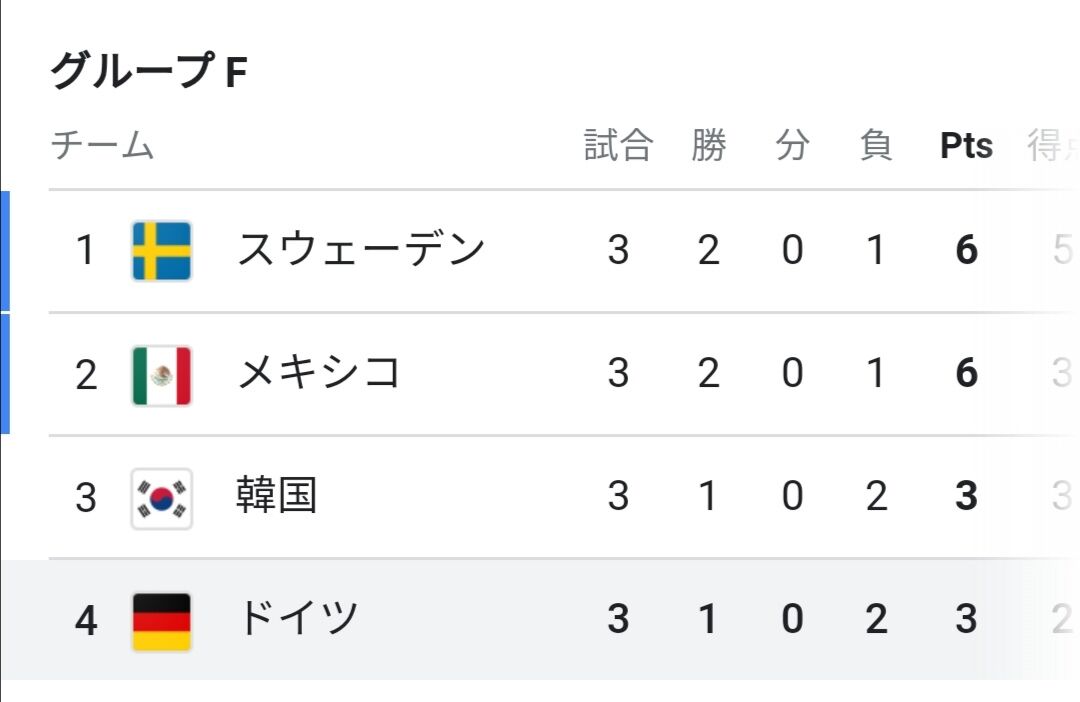1080x702 pixels.
Task: Click the 分 column header
Action: click(x=792, y=145)
